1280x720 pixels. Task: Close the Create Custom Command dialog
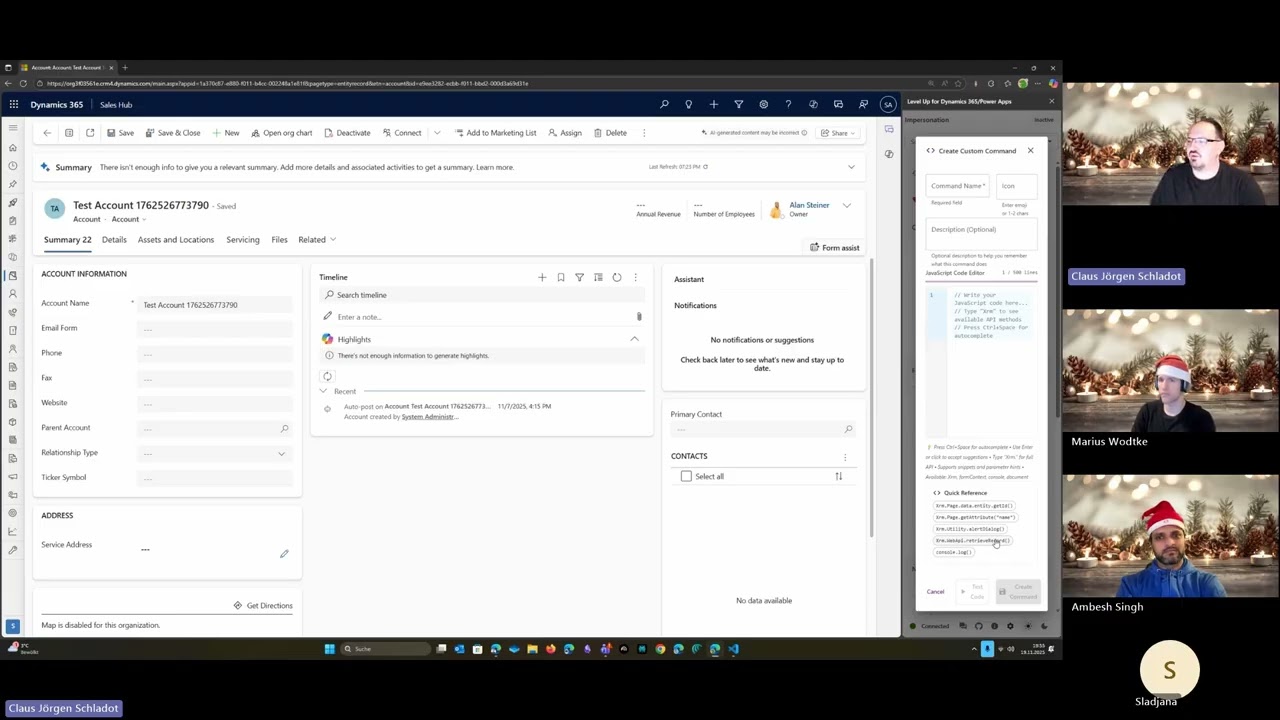(x=1030, y=151)
